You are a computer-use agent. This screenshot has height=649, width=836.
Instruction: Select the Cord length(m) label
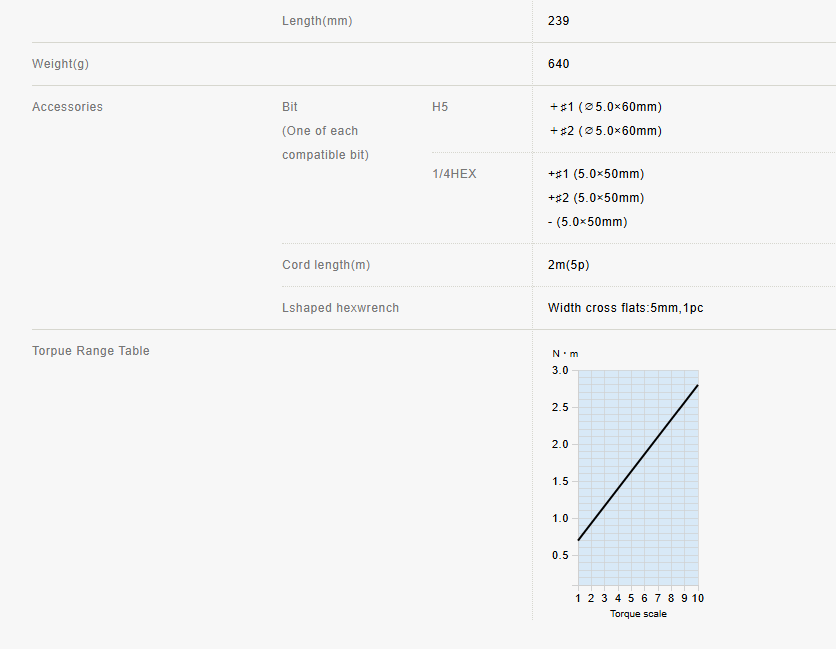tap(326, 265)
